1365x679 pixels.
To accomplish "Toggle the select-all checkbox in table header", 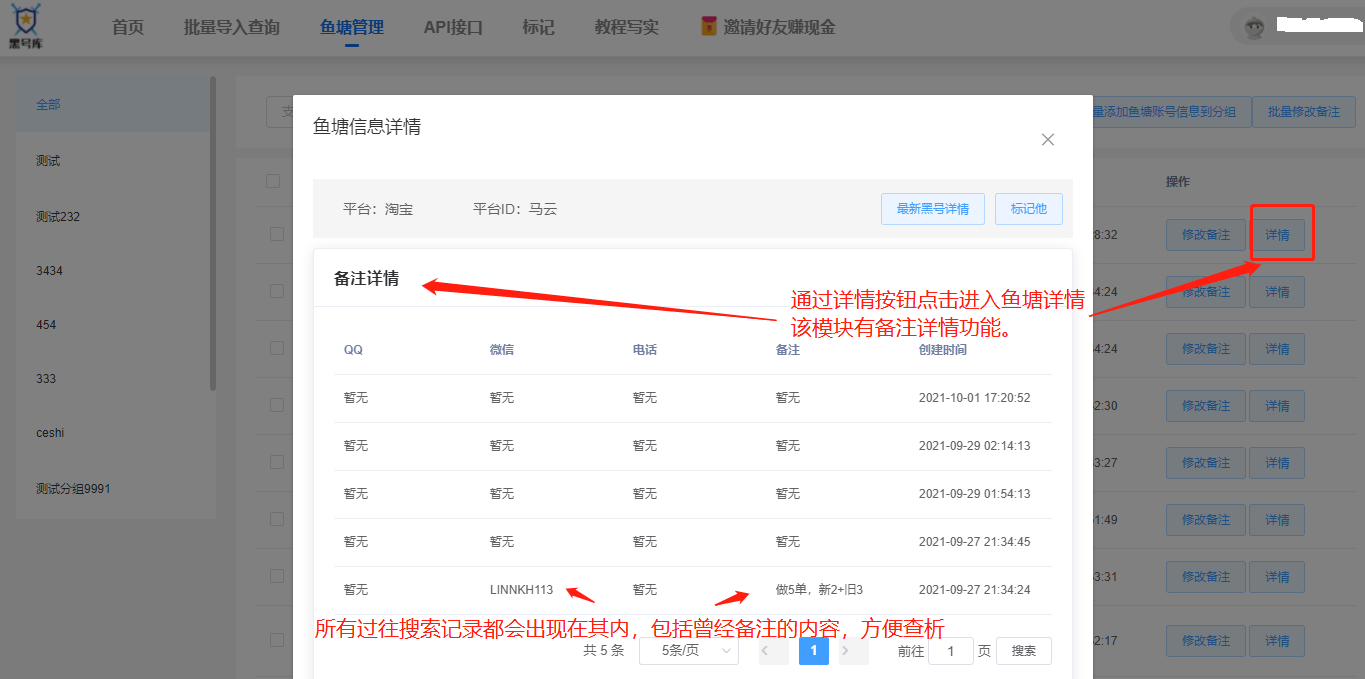I will coord(273,181).
